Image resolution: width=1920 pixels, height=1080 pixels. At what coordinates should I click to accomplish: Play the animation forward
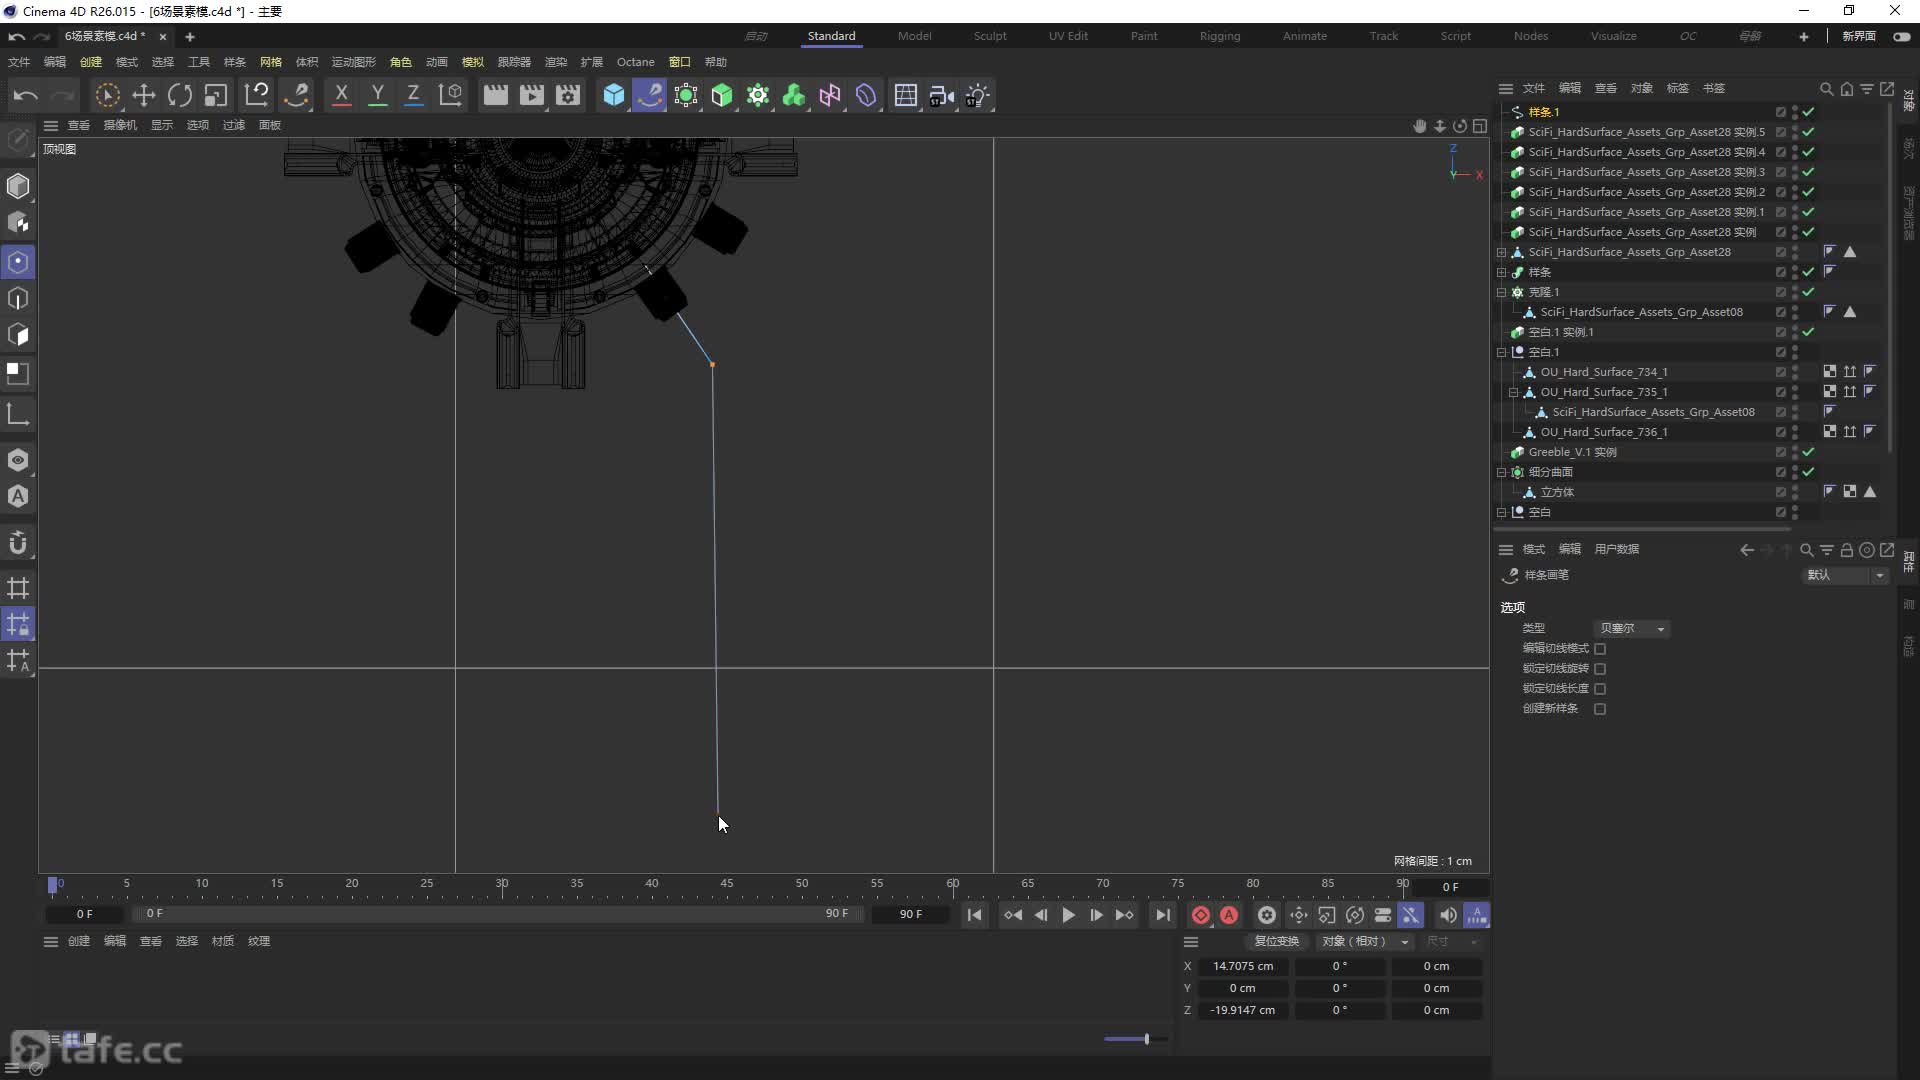pos(1068,915)
